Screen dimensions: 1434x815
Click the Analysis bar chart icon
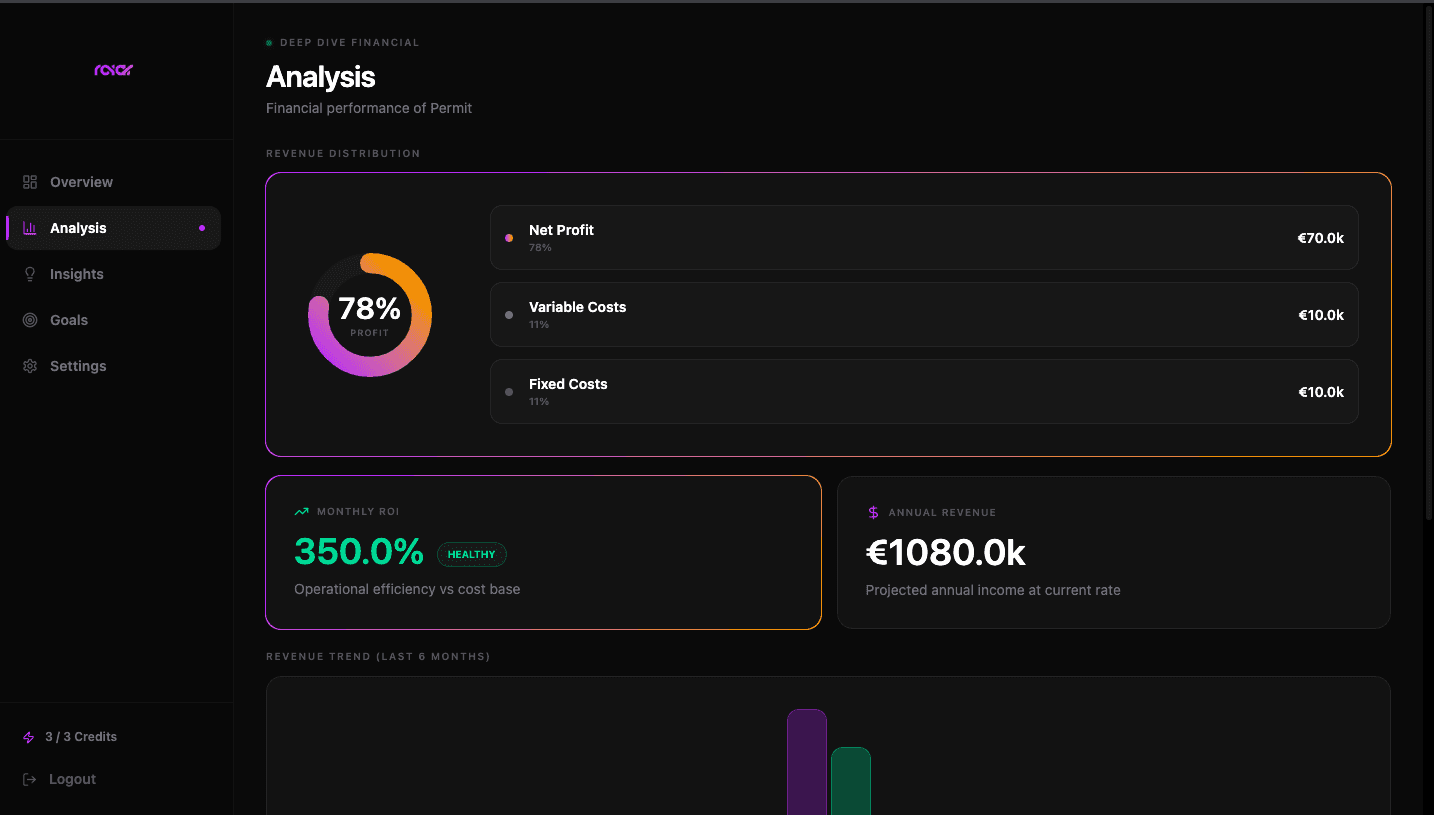click(30, 228)
